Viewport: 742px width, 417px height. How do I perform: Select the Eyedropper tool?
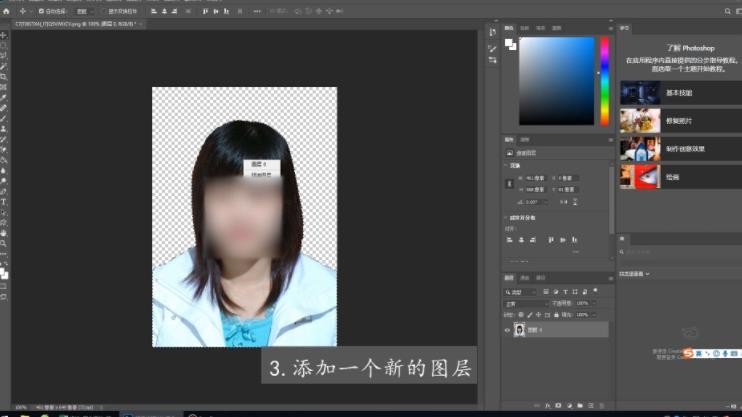tap(4, 98)
